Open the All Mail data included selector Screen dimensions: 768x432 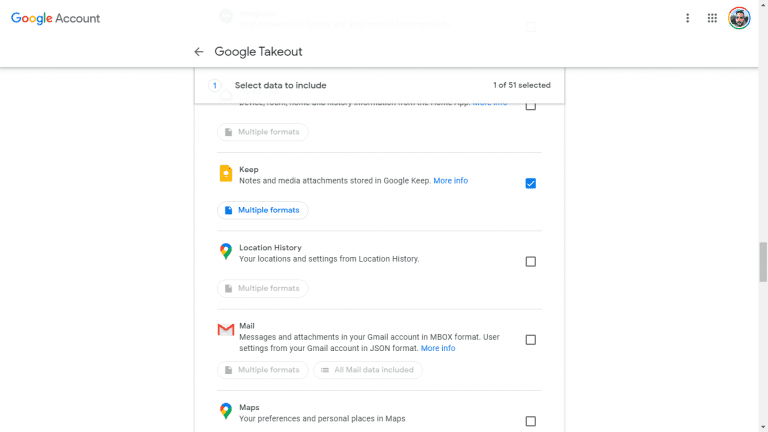pyautogui.click(x=367, y=370)
